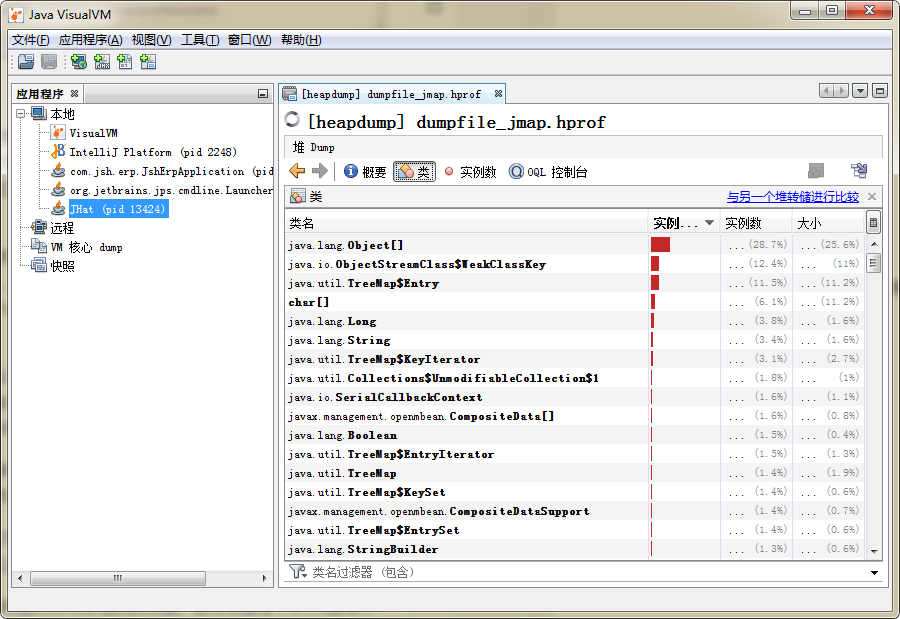Click the 类名过滤器 filter funnel icon

297,571
